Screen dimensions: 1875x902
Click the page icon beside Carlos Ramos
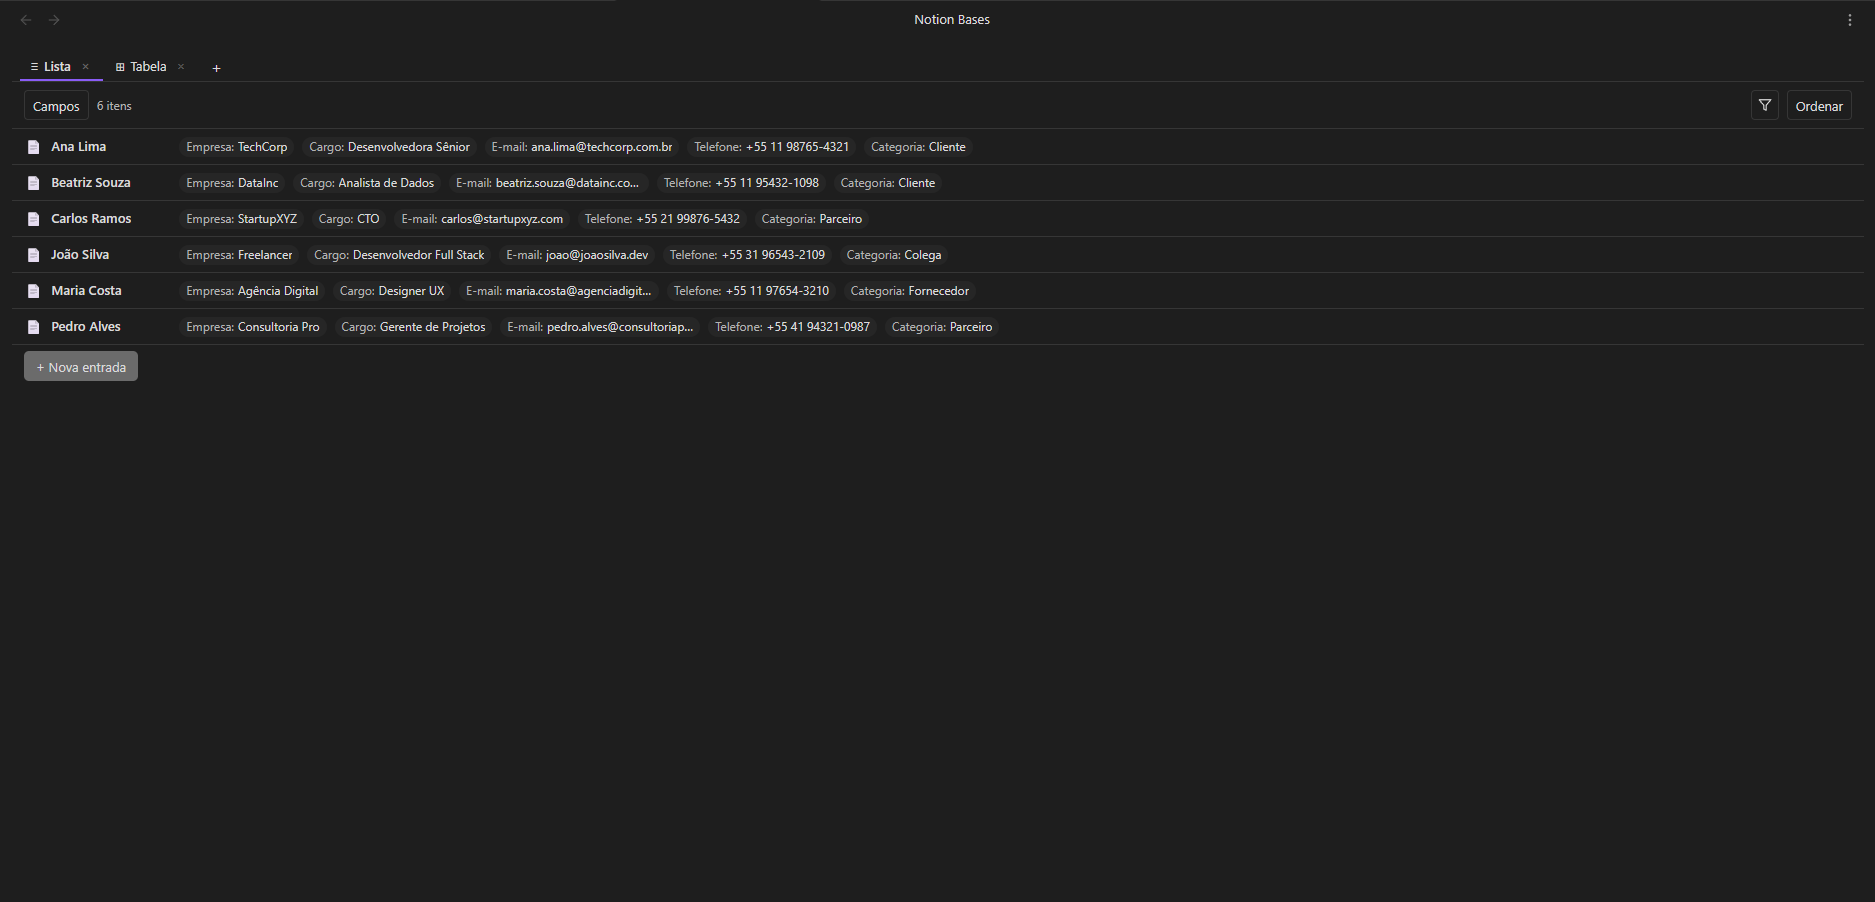point(32,218)
